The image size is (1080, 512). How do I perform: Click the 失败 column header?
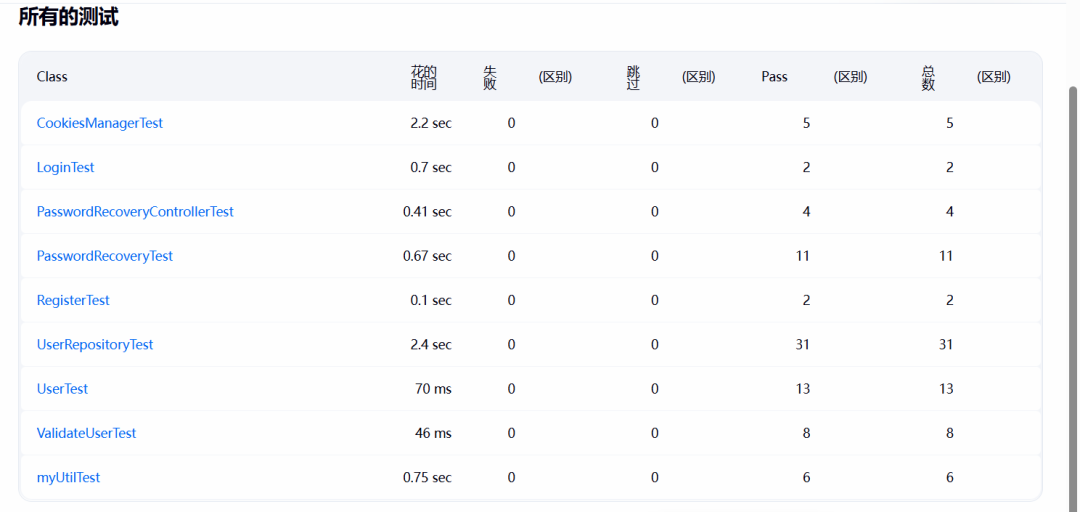[x=490, y=78]
